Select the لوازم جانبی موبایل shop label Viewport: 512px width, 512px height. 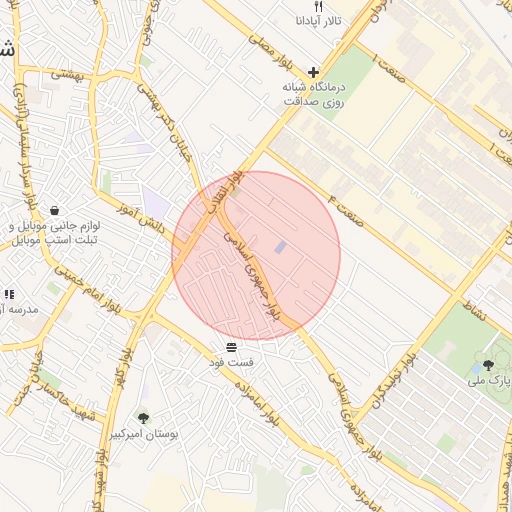[55, 233]
